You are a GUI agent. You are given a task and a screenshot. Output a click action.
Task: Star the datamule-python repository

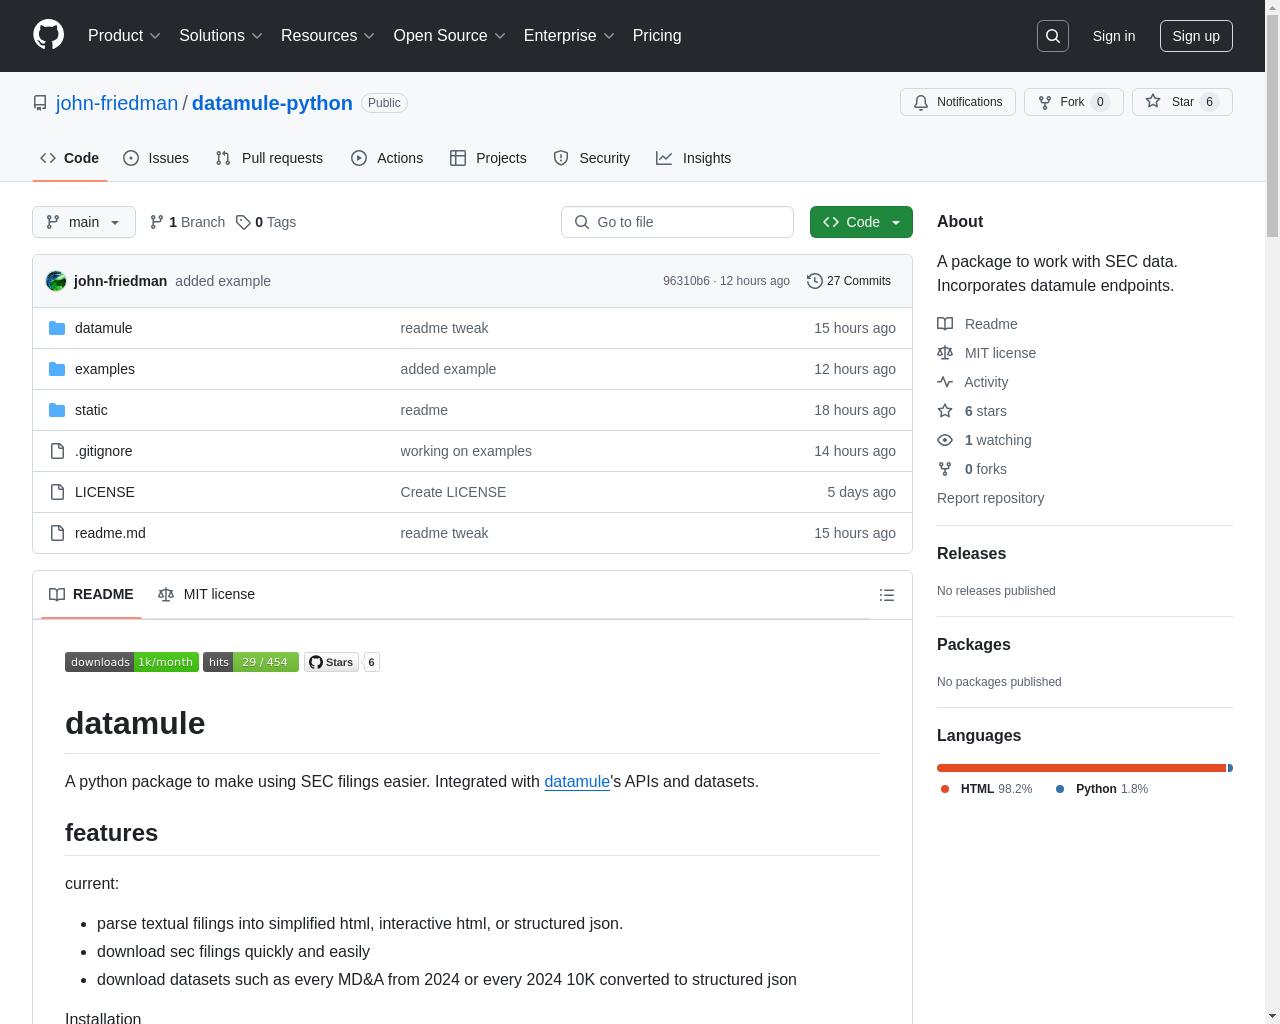[x=1182, y=102]
